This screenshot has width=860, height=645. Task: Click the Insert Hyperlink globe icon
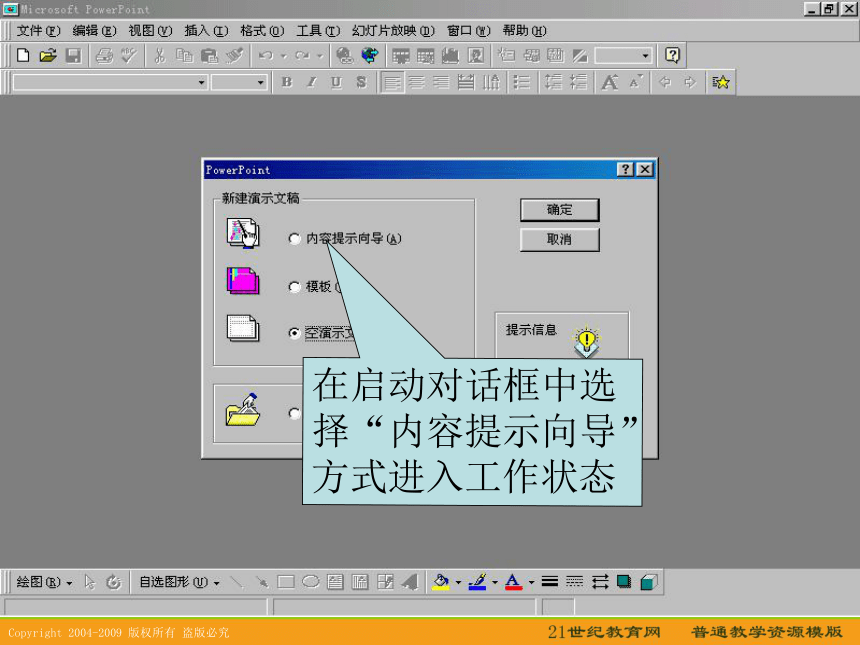tap(344, 55)
